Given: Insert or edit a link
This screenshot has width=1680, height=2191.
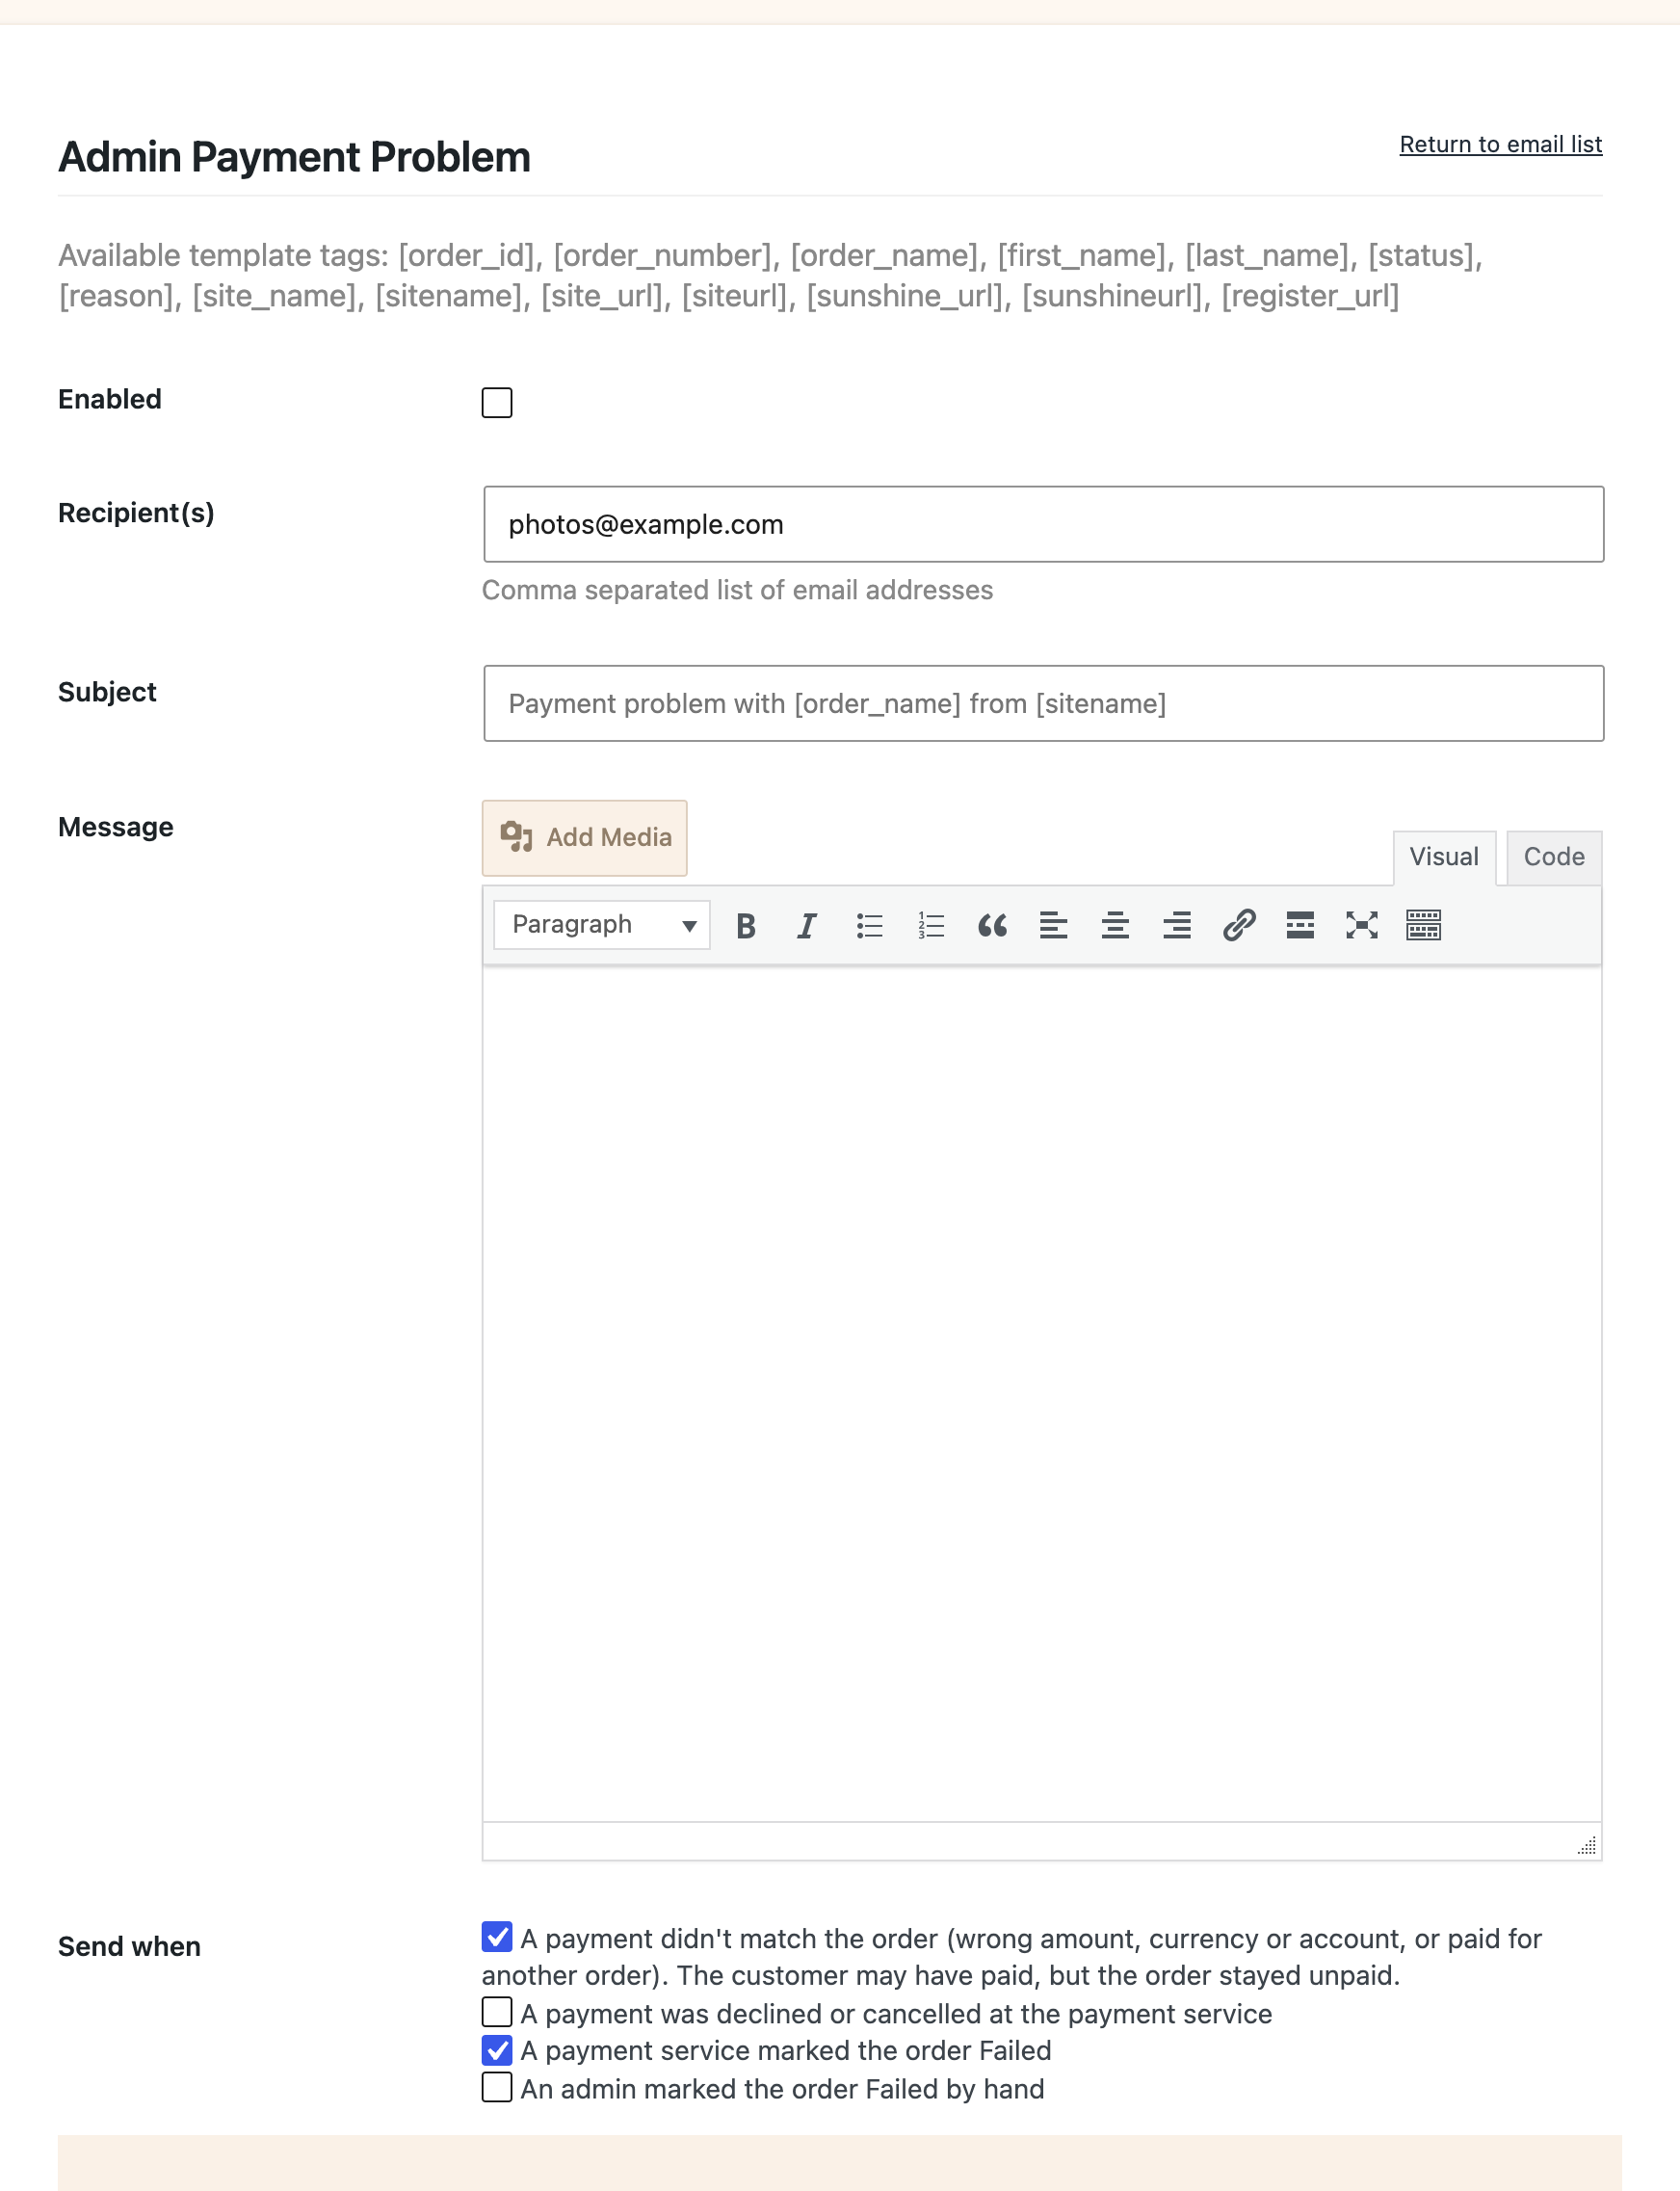Looking at the screenshot, I should click(x=1239, y=925).
